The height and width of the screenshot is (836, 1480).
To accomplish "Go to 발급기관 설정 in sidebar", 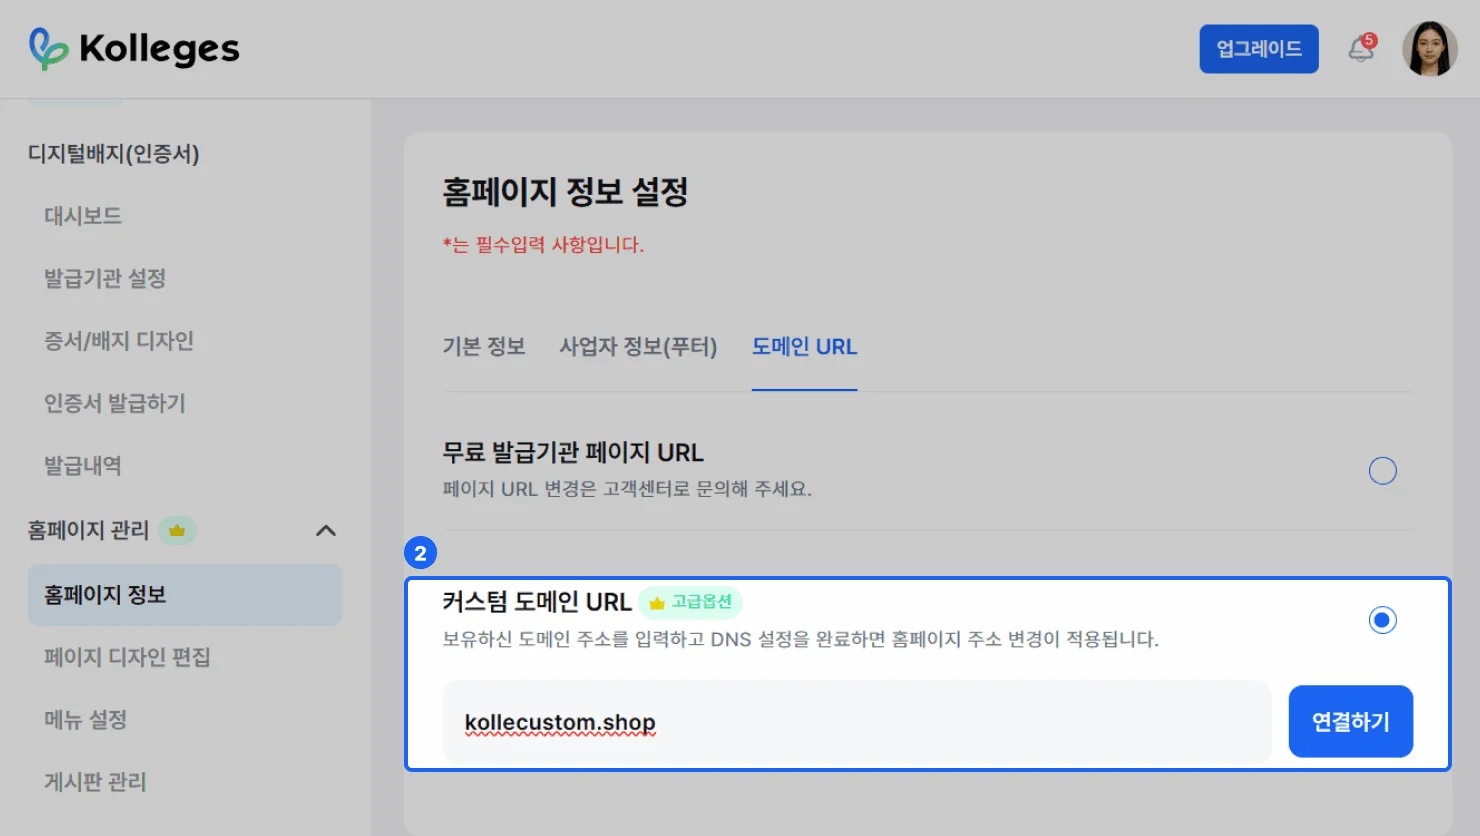I will click(x=105, y=278).
